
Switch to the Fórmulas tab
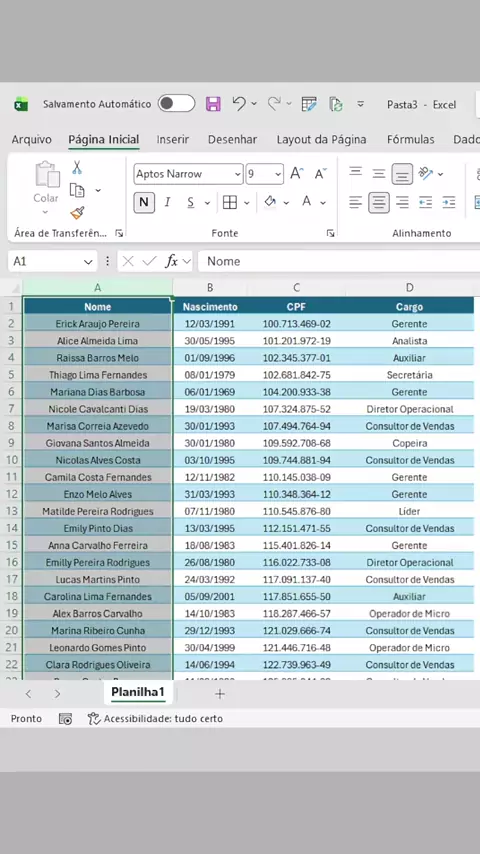click(411, 139)
